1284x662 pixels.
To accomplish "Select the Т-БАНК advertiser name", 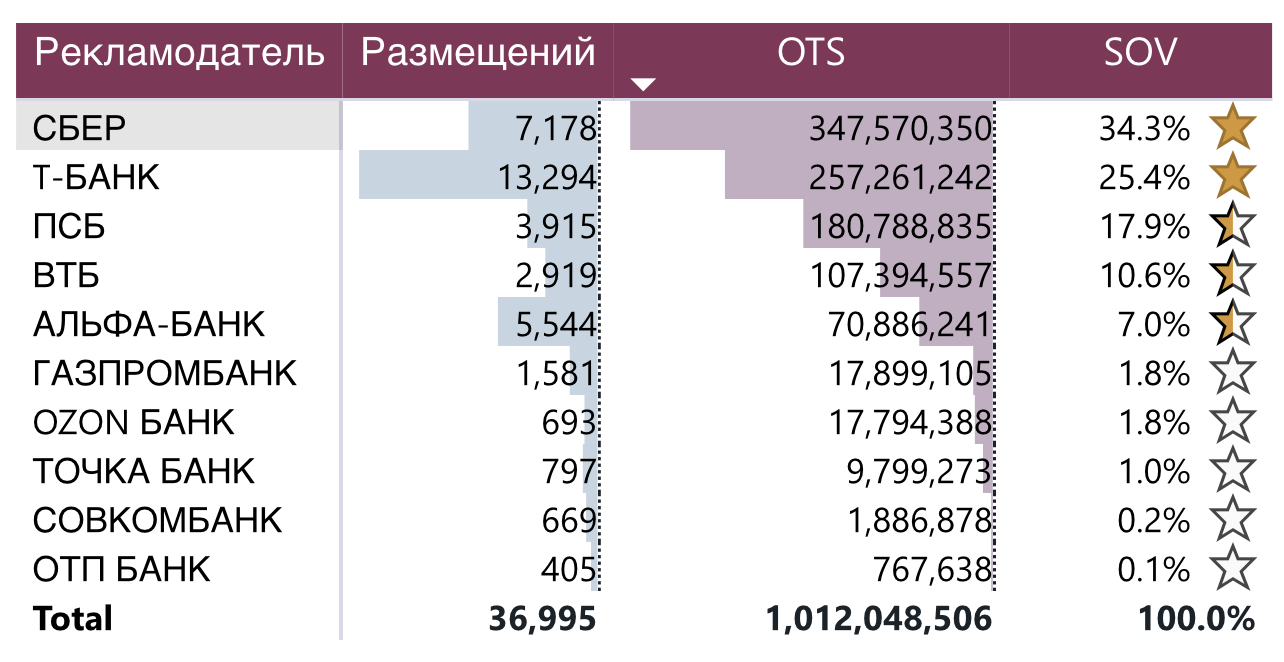I will click(x=96, y=178).
